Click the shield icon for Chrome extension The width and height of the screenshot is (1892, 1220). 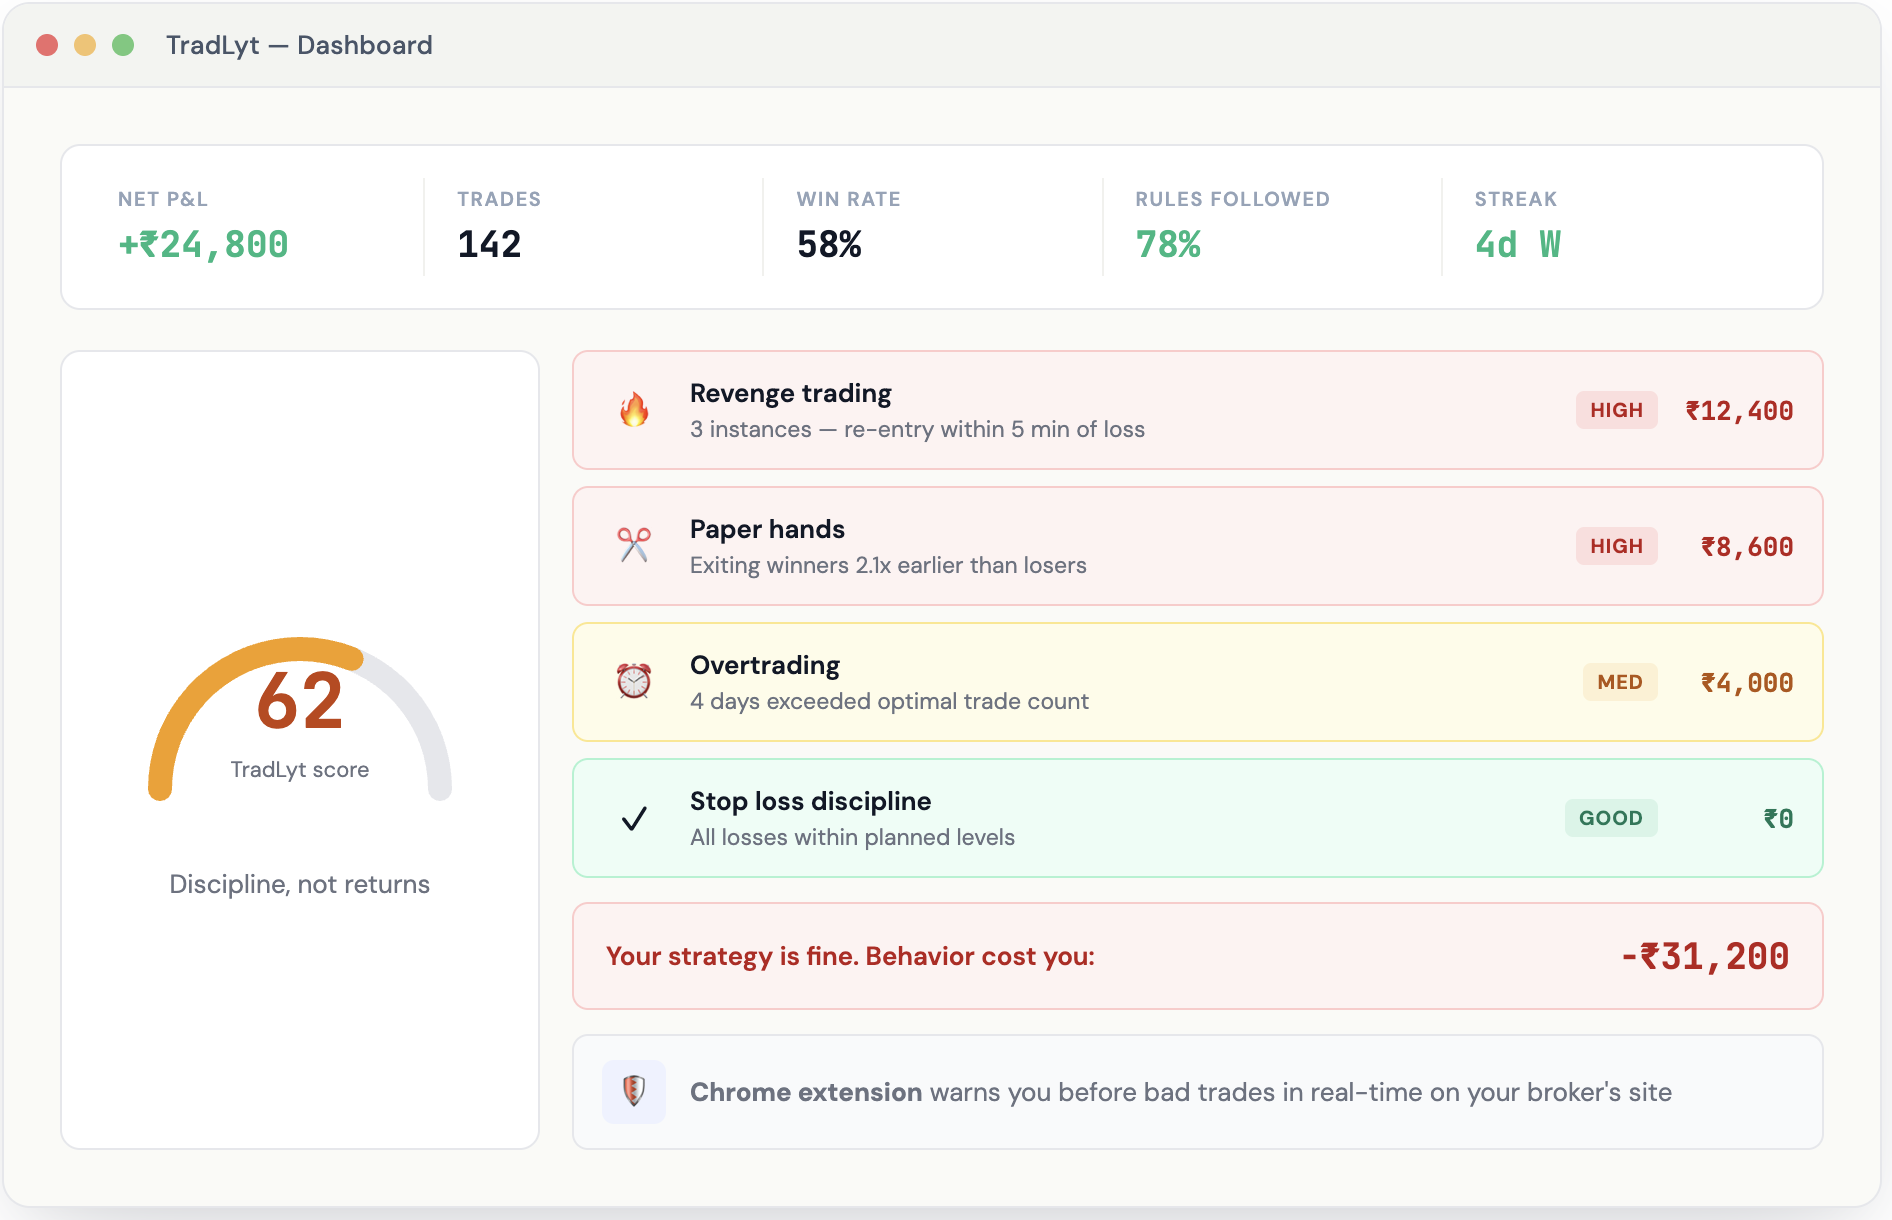[634, 1091]
